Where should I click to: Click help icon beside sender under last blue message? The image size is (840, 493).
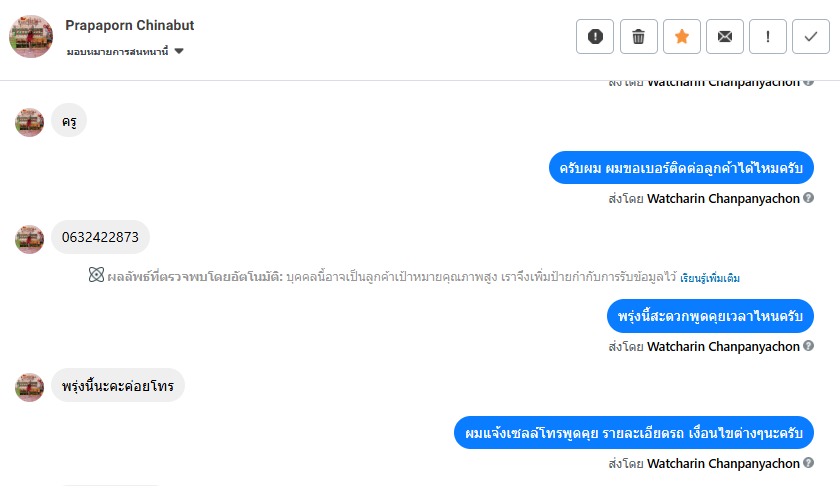coord(808,464)
